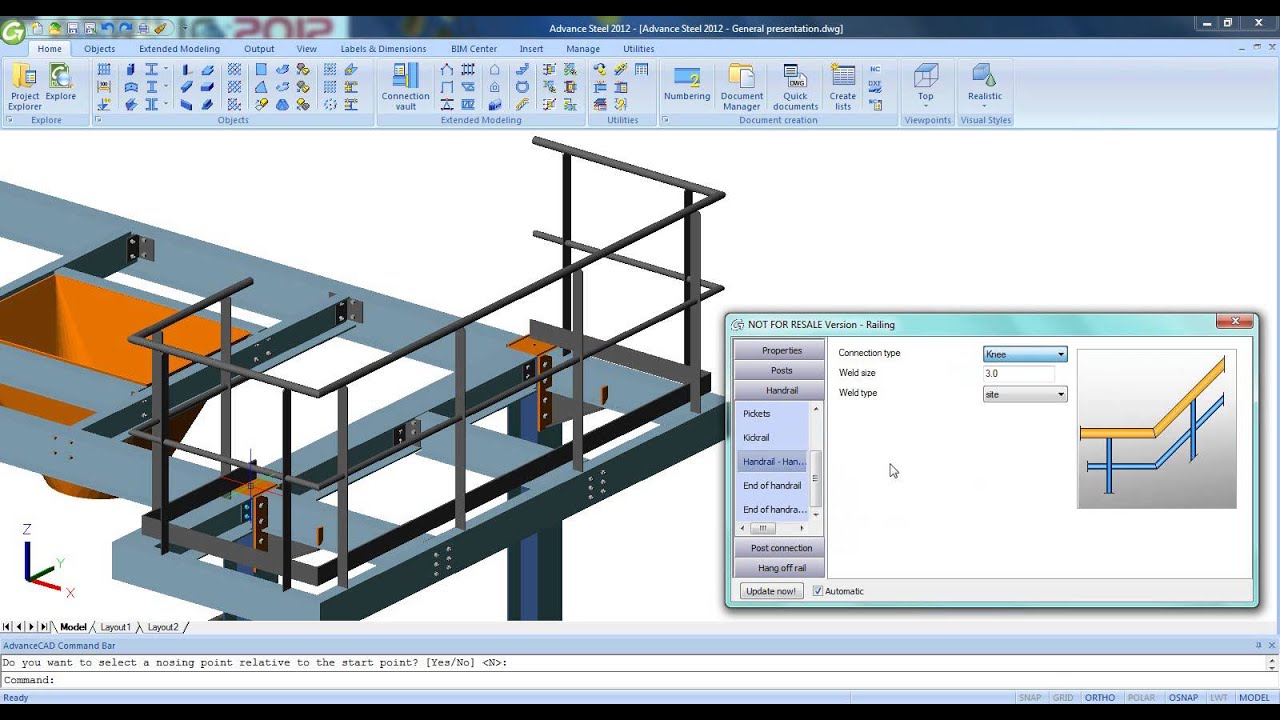Expand the Explore group dialog launcher
The width and height of the screenshot is (1280, 720).
(x=9, y=120)
